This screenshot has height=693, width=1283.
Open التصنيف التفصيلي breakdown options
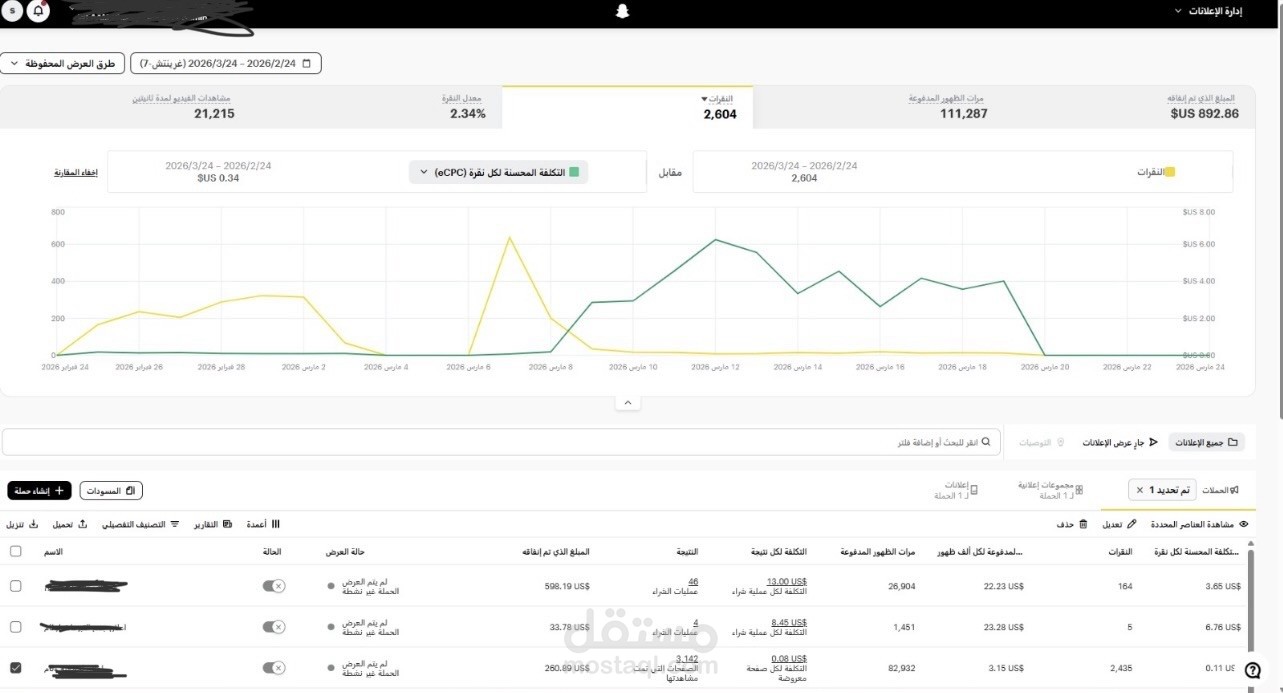point(140,524)
